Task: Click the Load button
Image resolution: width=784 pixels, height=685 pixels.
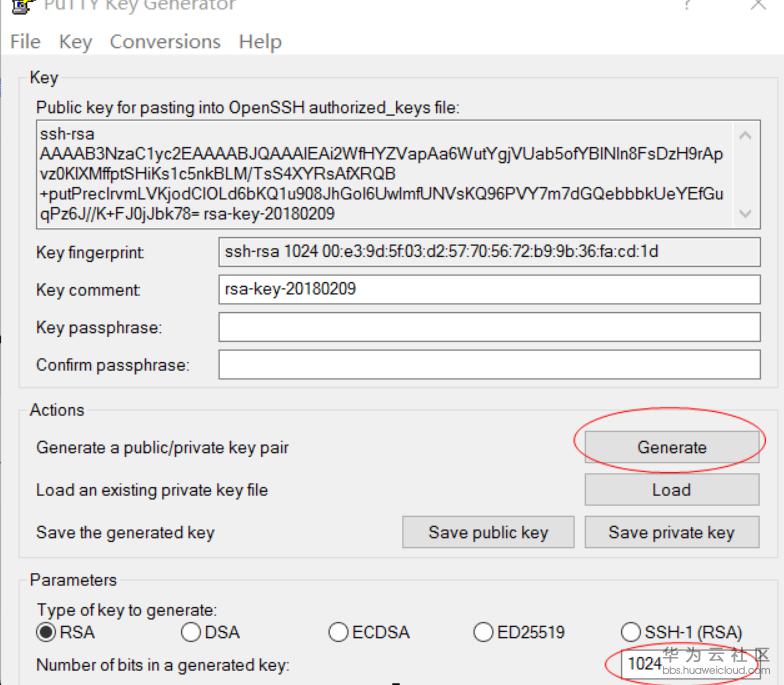Action: click(672, 490)
